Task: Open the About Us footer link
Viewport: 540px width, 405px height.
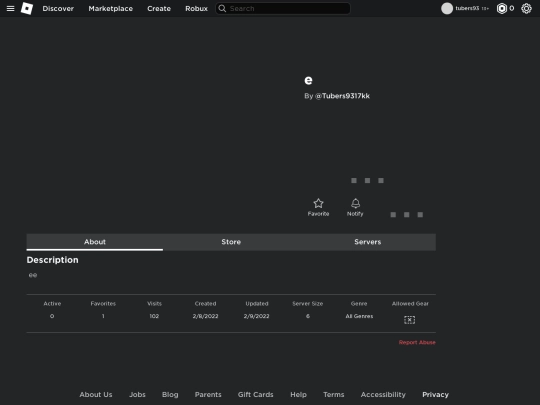Action: [96, 395]
